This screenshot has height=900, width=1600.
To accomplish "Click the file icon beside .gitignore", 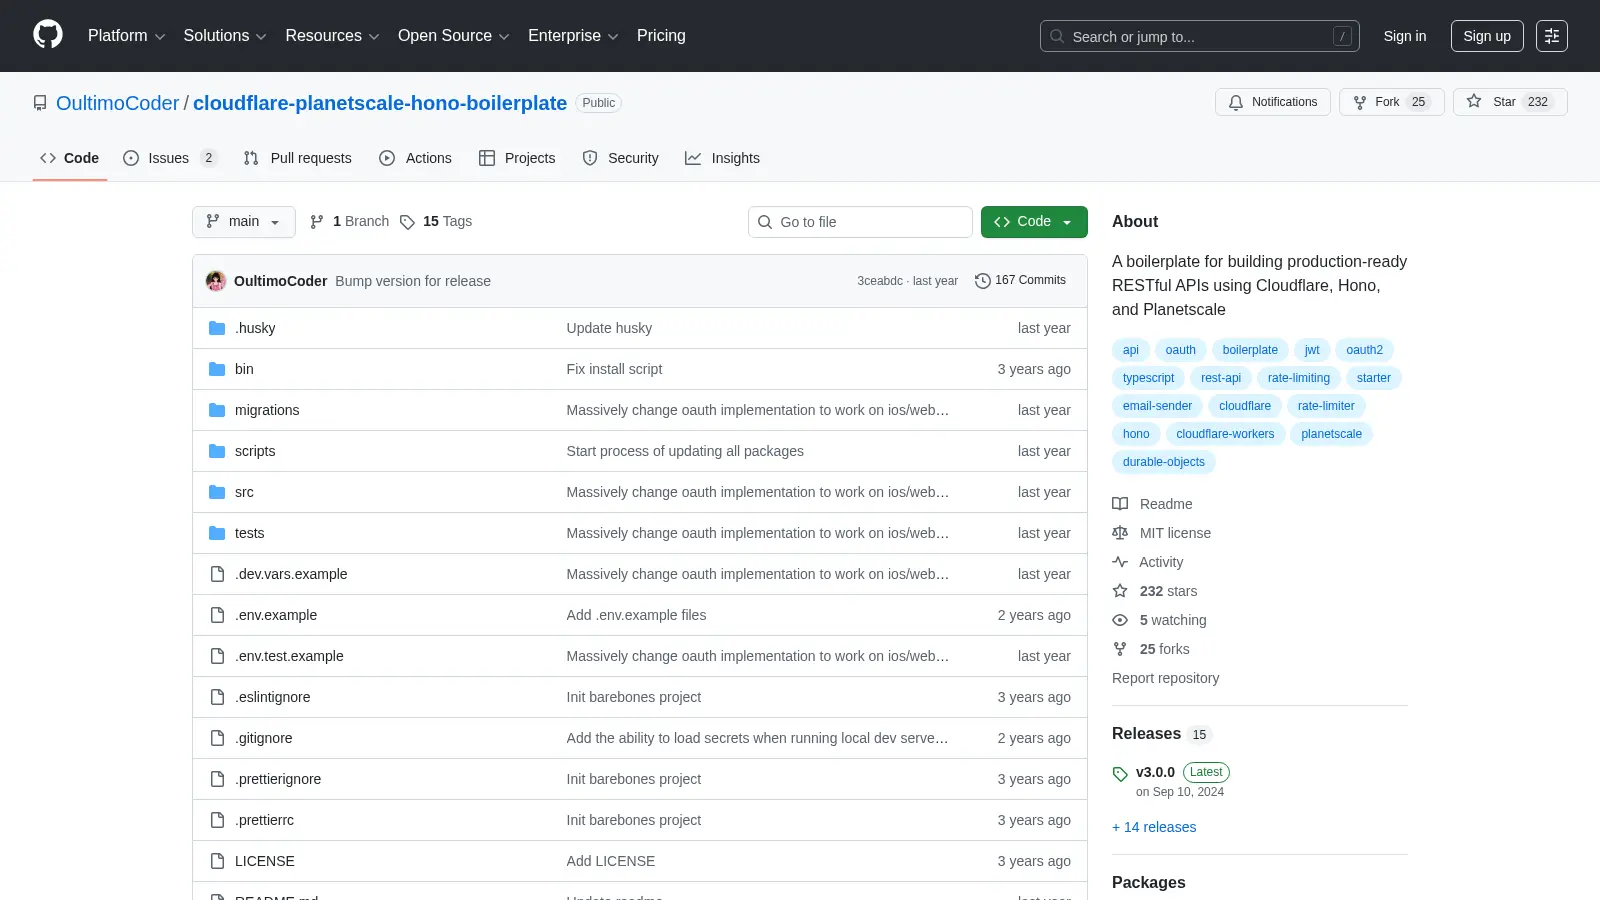I will (x=217, y=738).
